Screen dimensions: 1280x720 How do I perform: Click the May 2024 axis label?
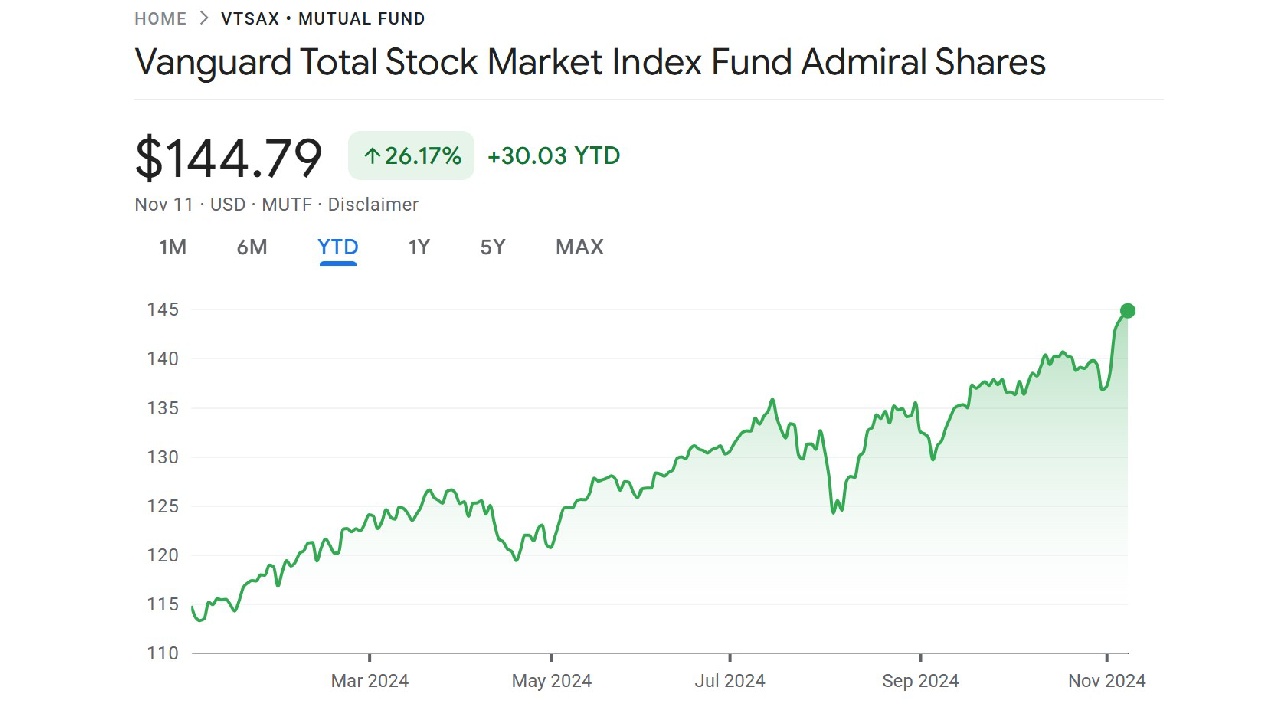click(552, 681)
